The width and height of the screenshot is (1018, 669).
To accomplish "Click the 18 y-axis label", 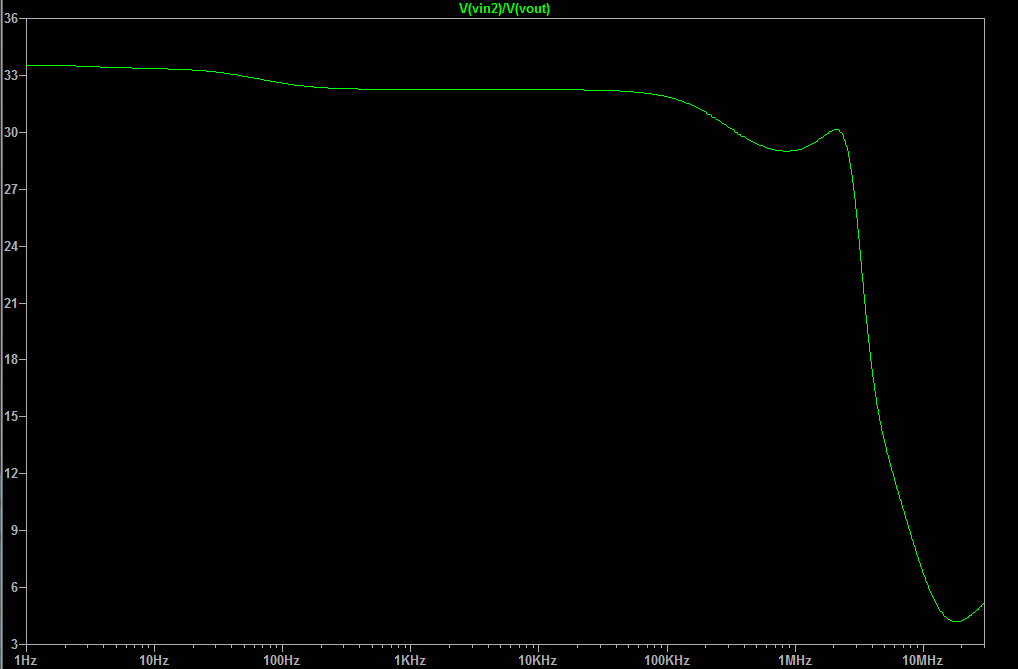I will [10, 360].
